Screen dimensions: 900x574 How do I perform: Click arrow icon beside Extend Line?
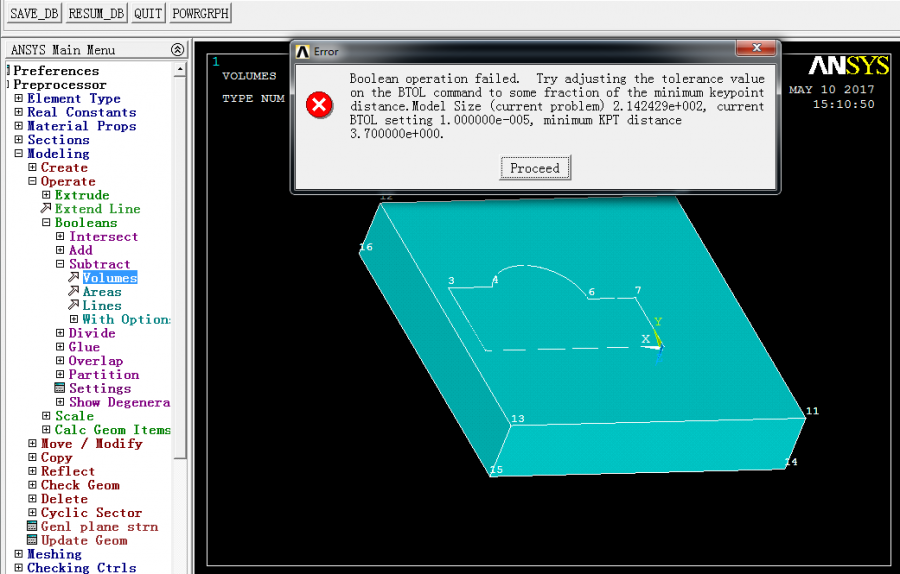coord(46,208)
